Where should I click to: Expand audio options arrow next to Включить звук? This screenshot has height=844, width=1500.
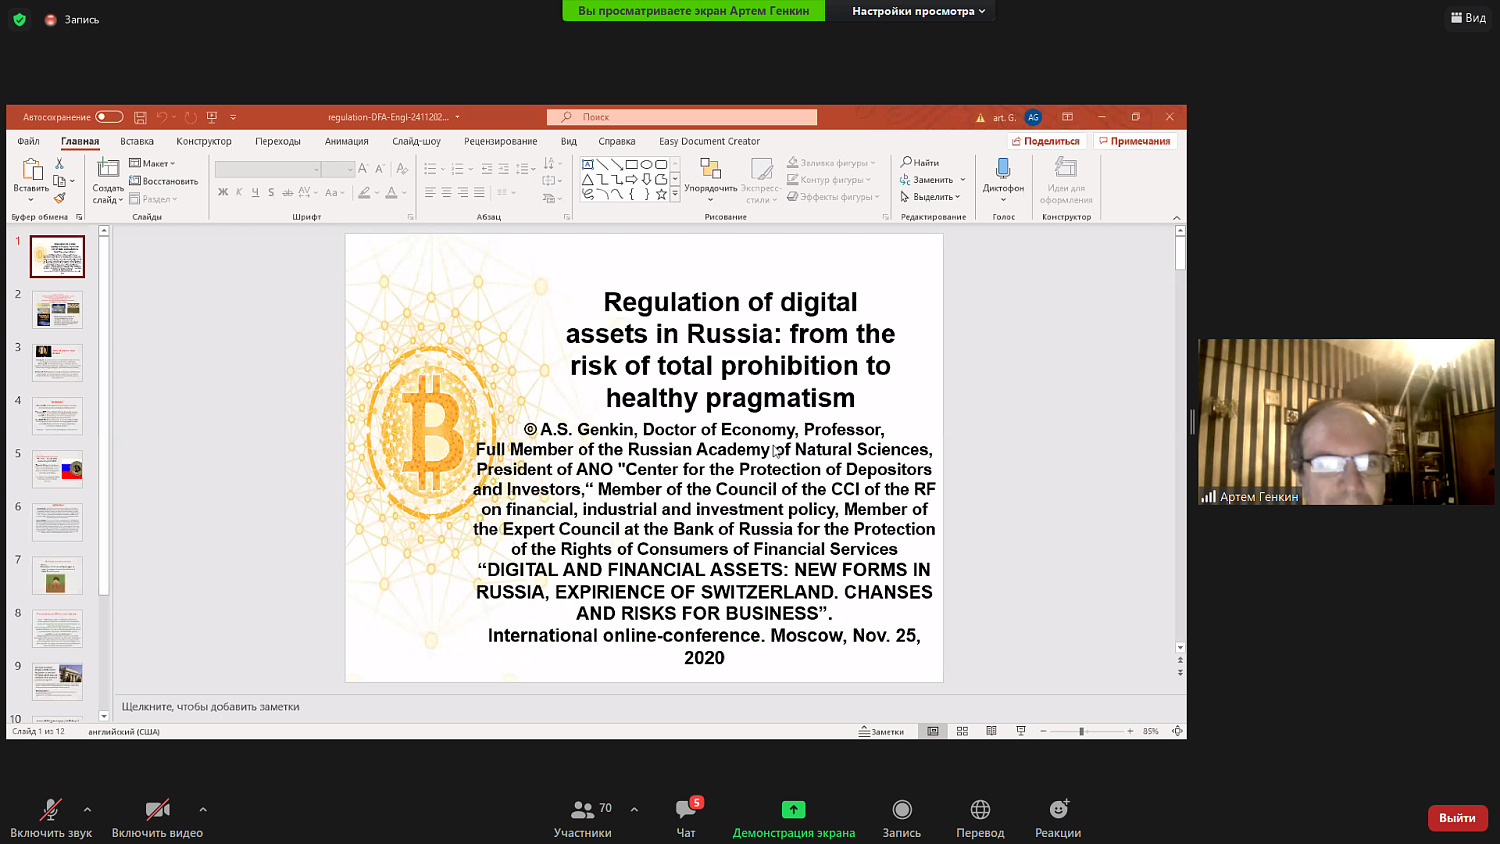pos(87,809)
